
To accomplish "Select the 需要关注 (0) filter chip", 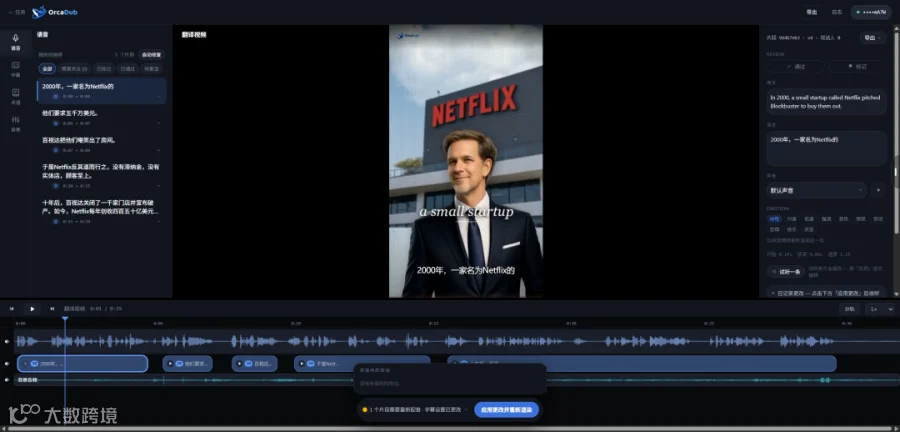I will 75,69.
